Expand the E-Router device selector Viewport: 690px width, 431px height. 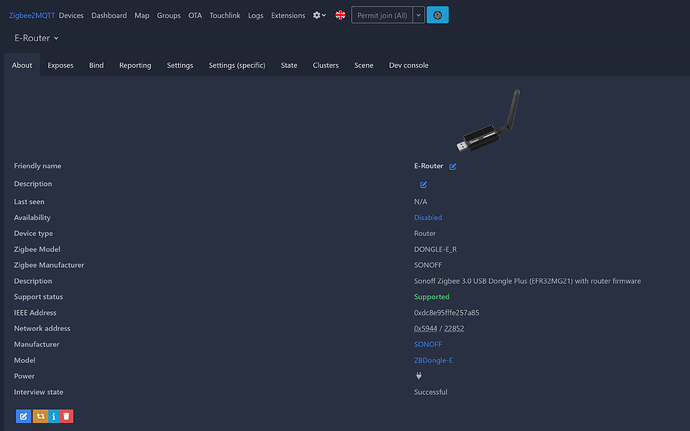(x=37, y=38)
